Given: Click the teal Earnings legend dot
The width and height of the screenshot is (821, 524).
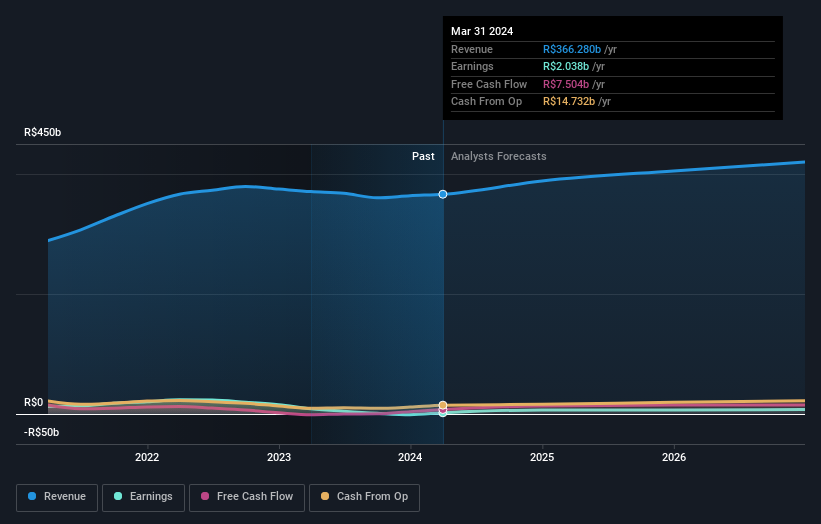Looking at the screenshot, I should [118, 496].
